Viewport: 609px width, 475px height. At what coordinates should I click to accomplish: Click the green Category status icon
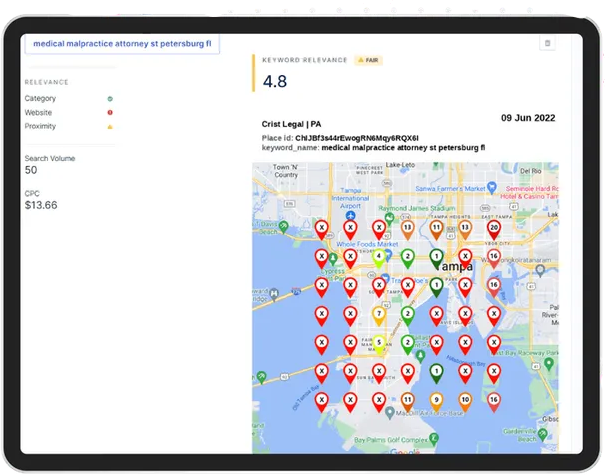(x=110, y=99)
